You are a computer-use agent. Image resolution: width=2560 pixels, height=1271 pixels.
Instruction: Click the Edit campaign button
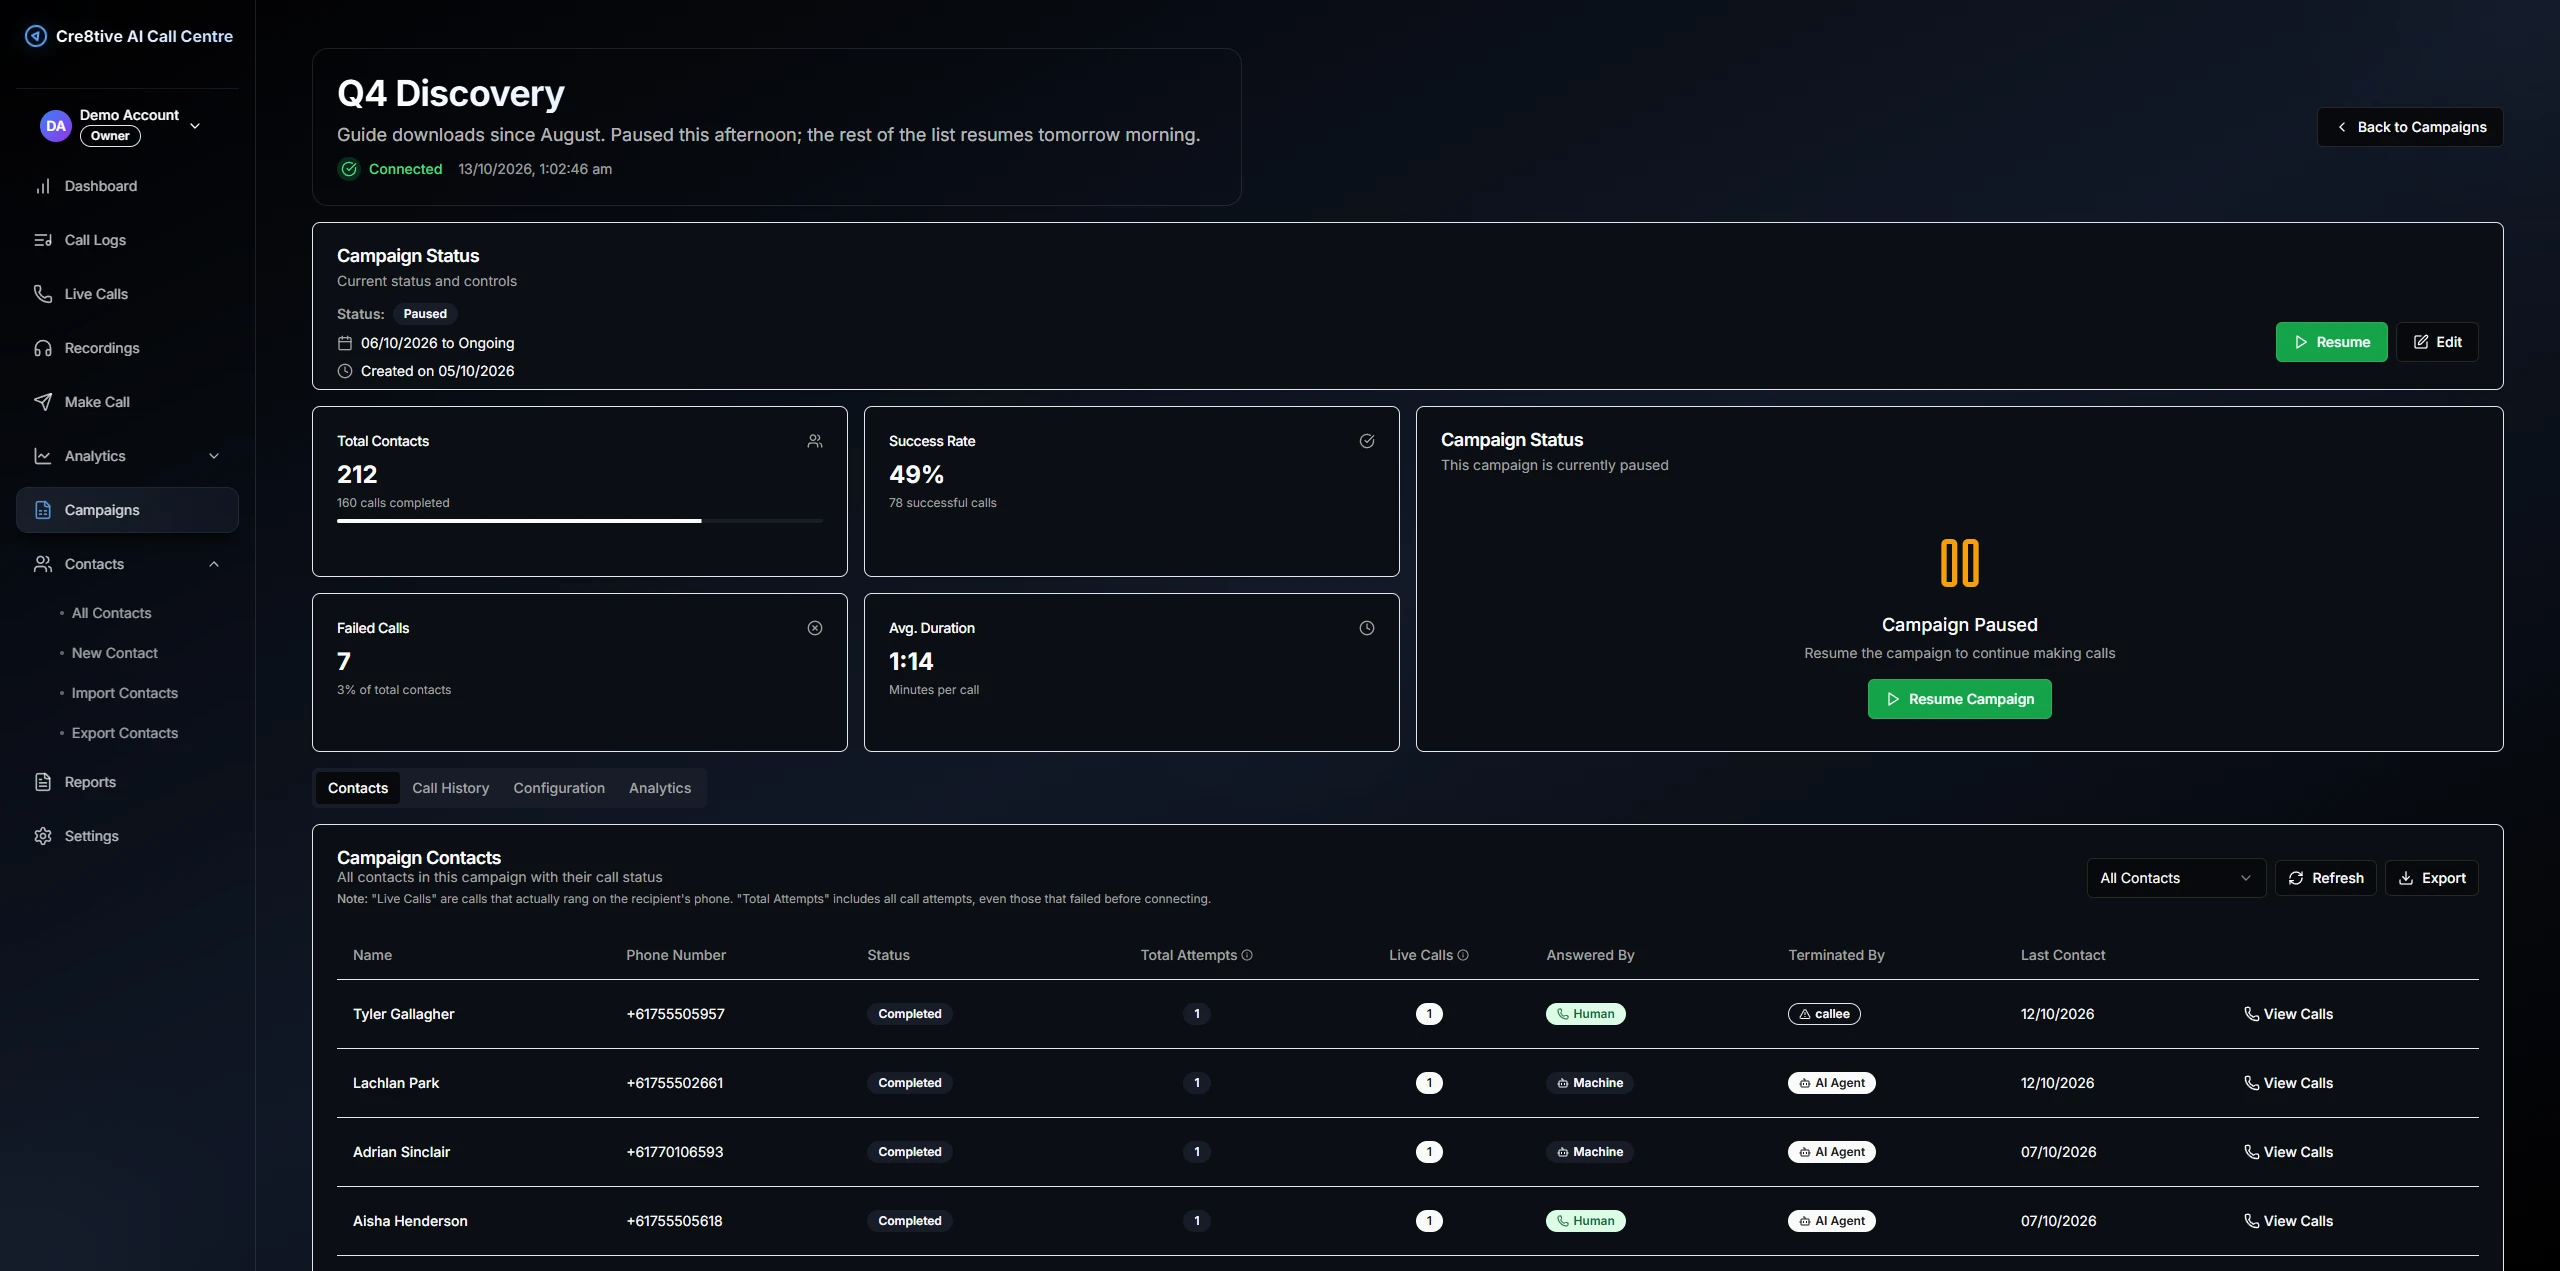coord(2437,342)
